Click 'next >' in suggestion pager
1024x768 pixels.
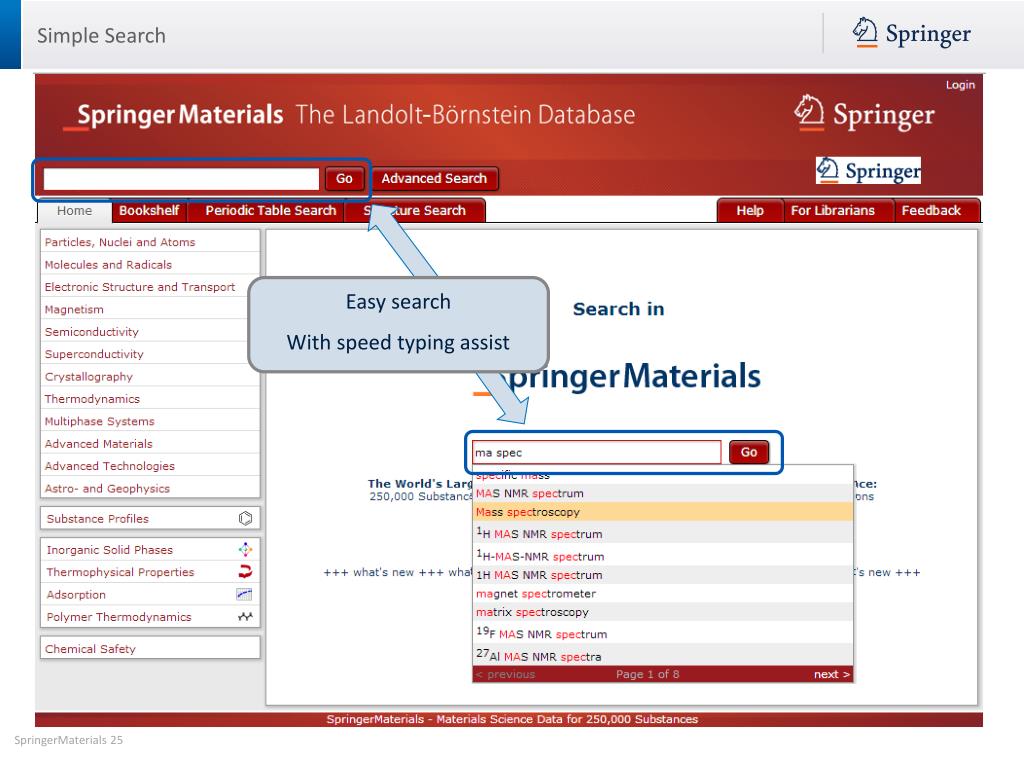click(x=831, y=674)
